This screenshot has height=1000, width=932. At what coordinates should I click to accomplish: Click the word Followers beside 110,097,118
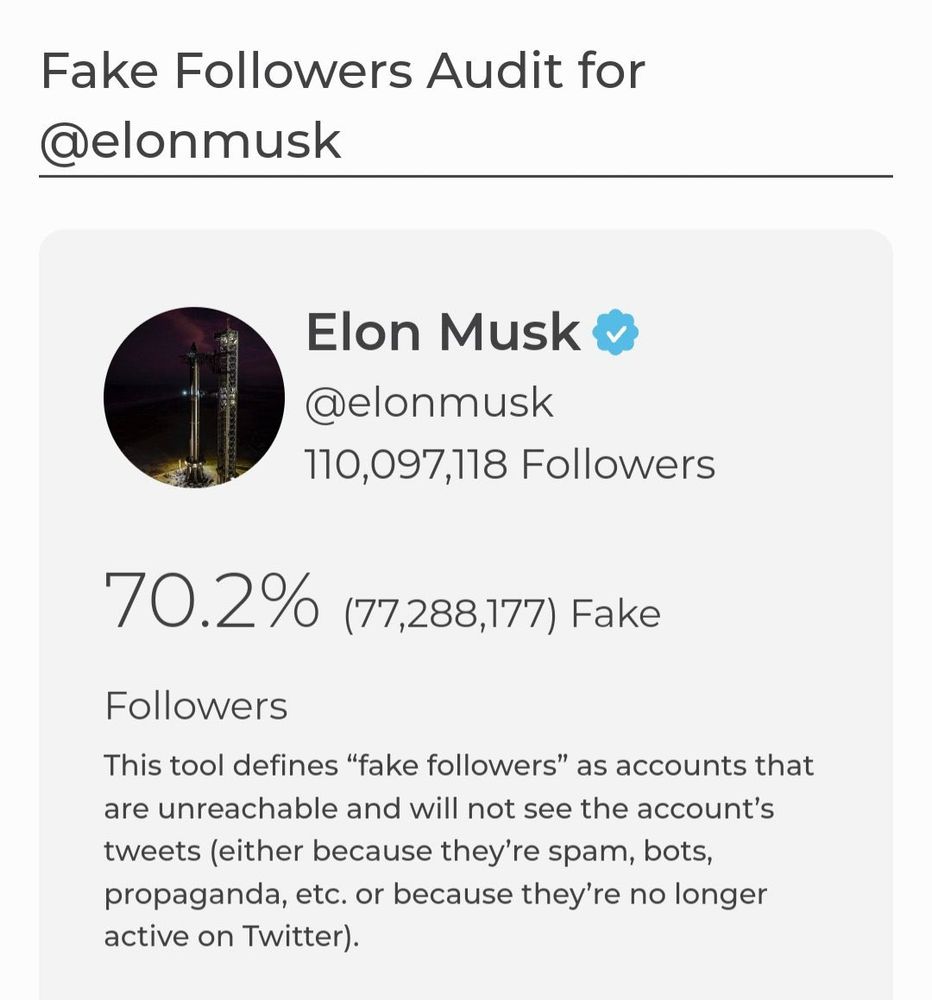(x=618, y=465)
